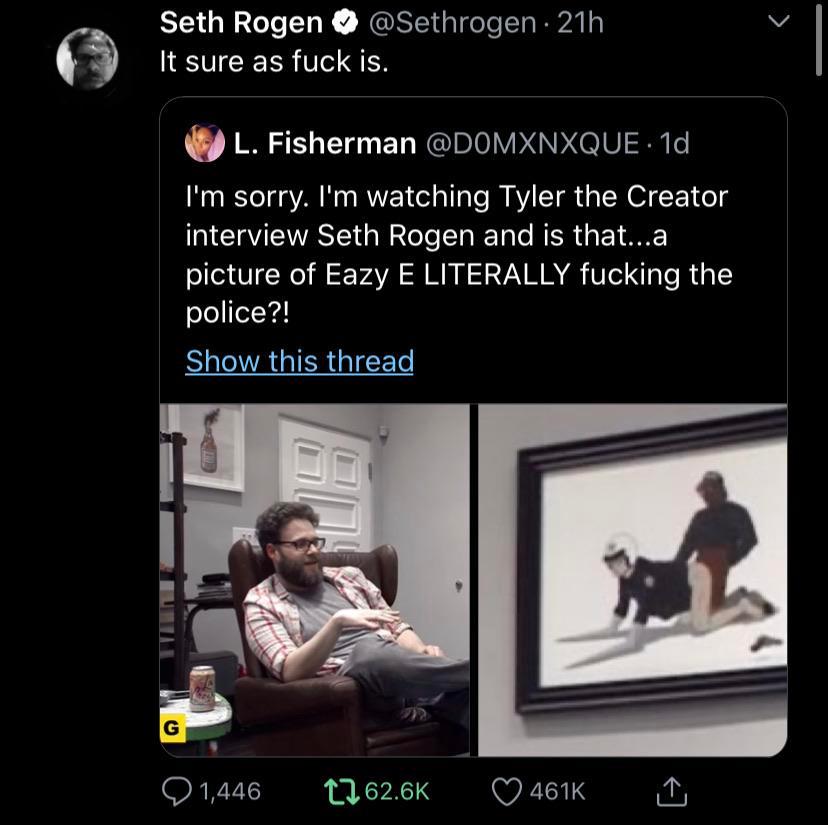
Task: Open the left photo of man in armchair
Action: point(314,580)
